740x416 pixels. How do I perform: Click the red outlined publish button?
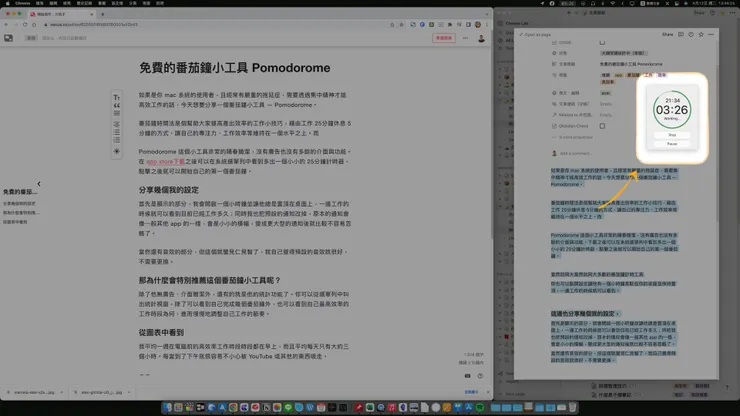tap(444, 38)
